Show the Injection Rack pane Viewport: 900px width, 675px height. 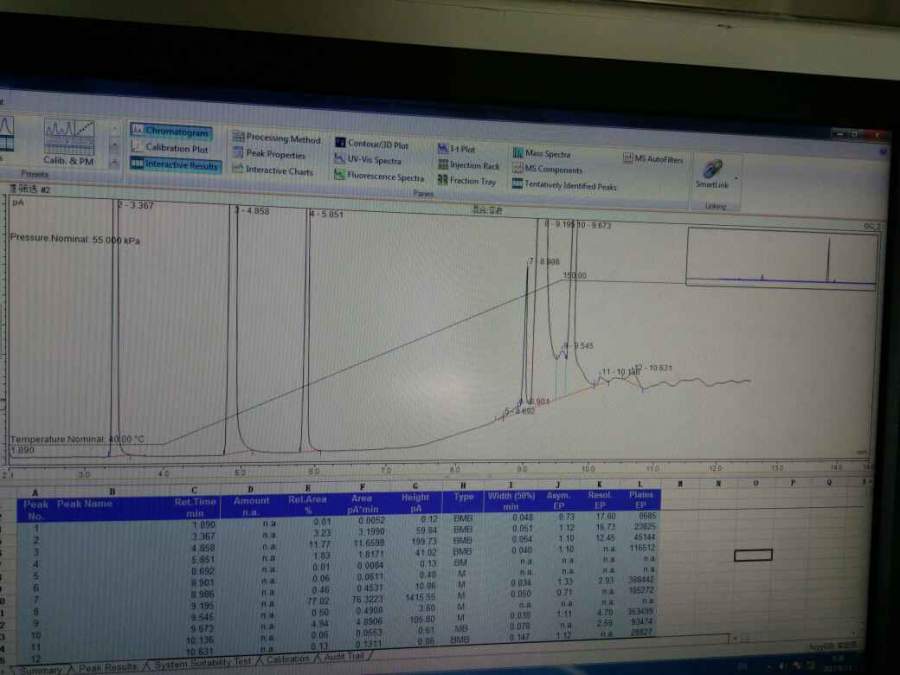coord(468,165)
